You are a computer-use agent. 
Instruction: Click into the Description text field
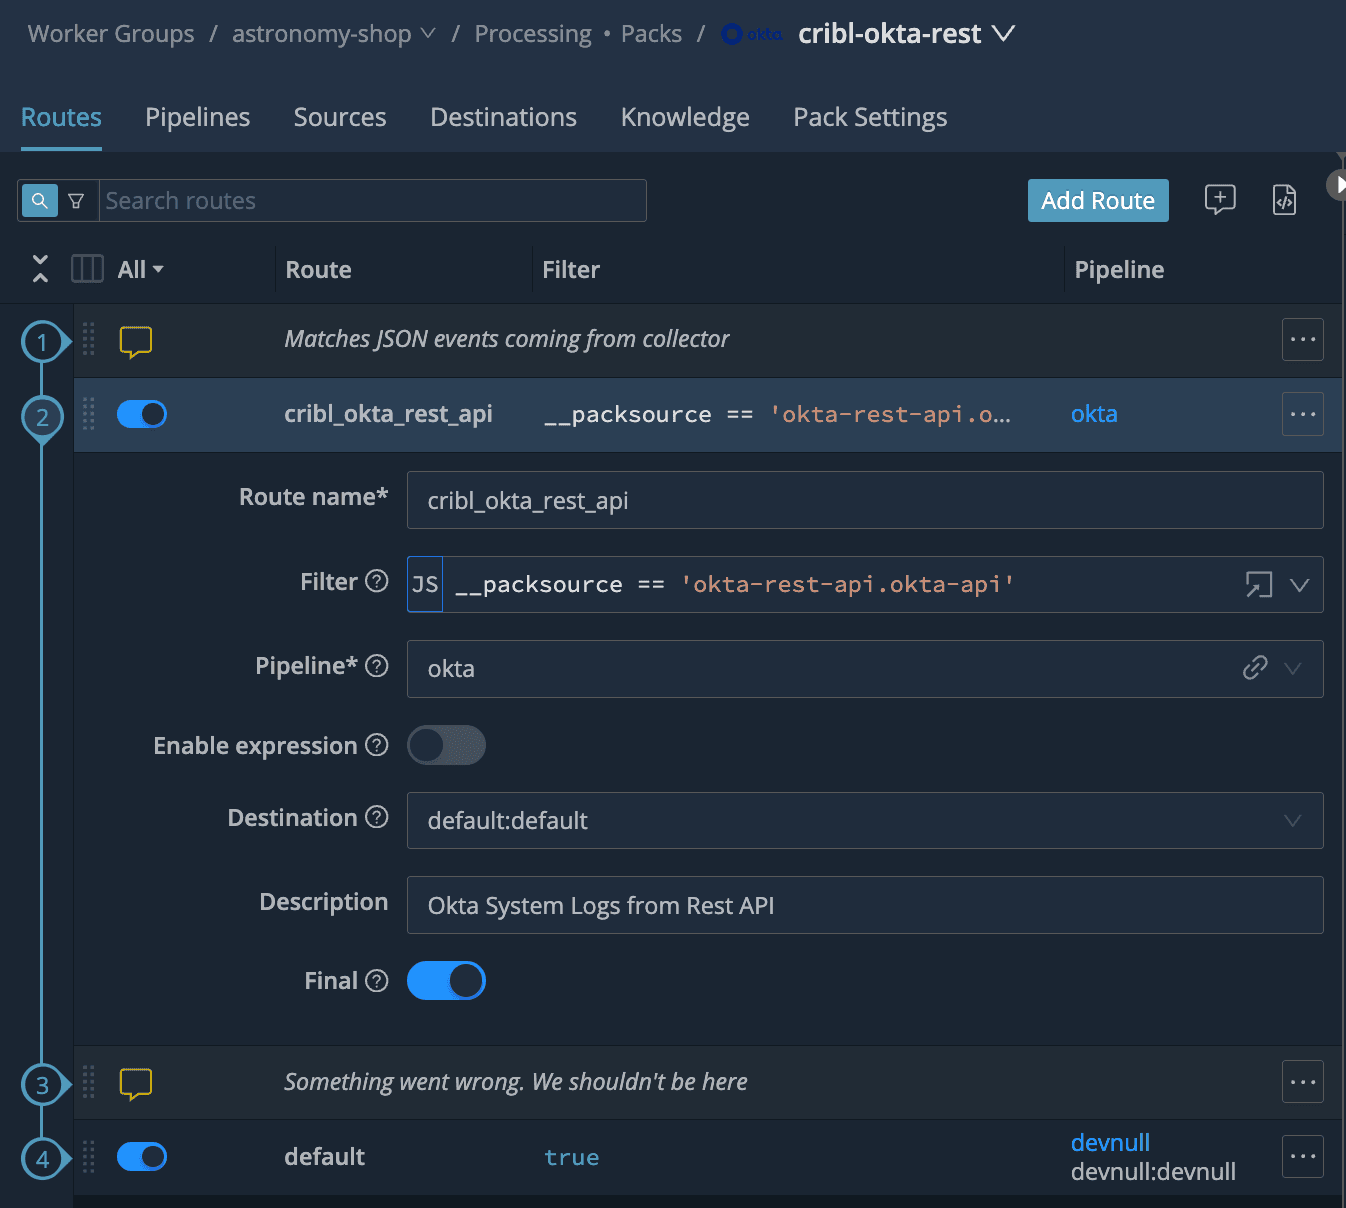tap(864, 905)
